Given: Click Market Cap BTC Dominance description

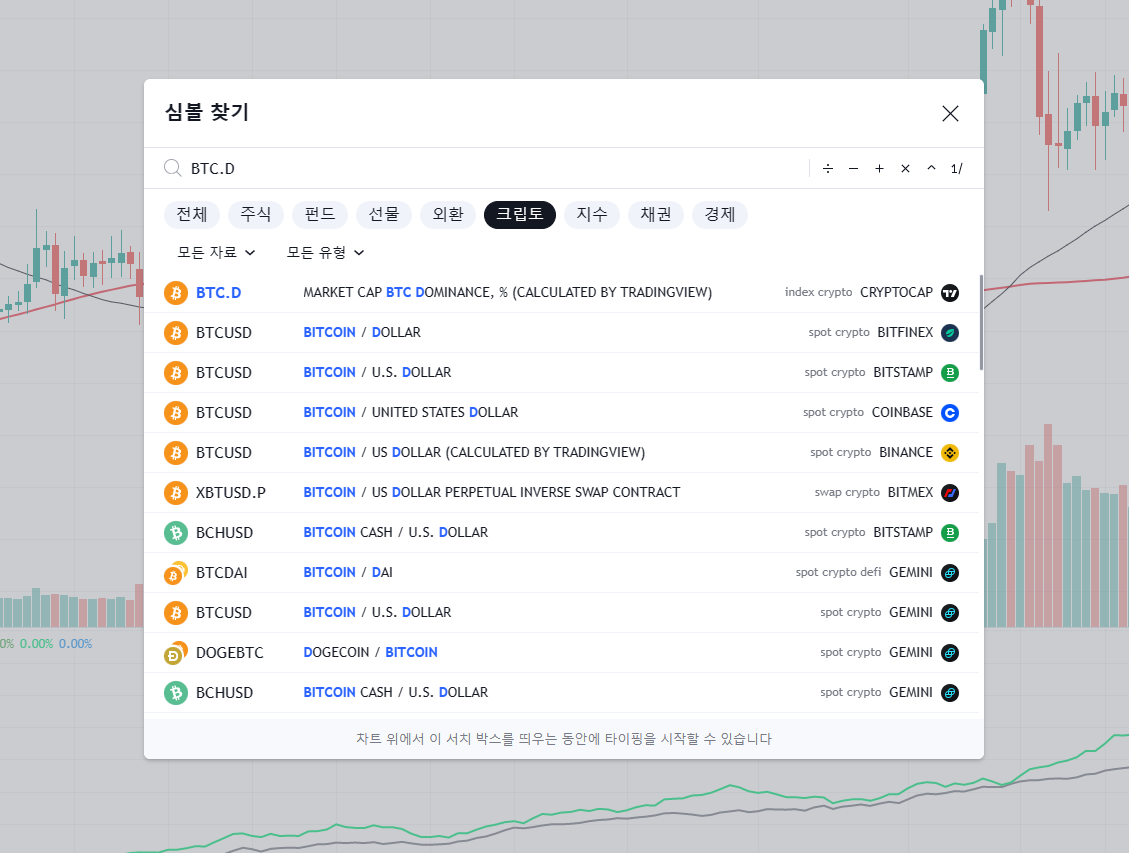Looking at the screenshot, I should [508, 292].
